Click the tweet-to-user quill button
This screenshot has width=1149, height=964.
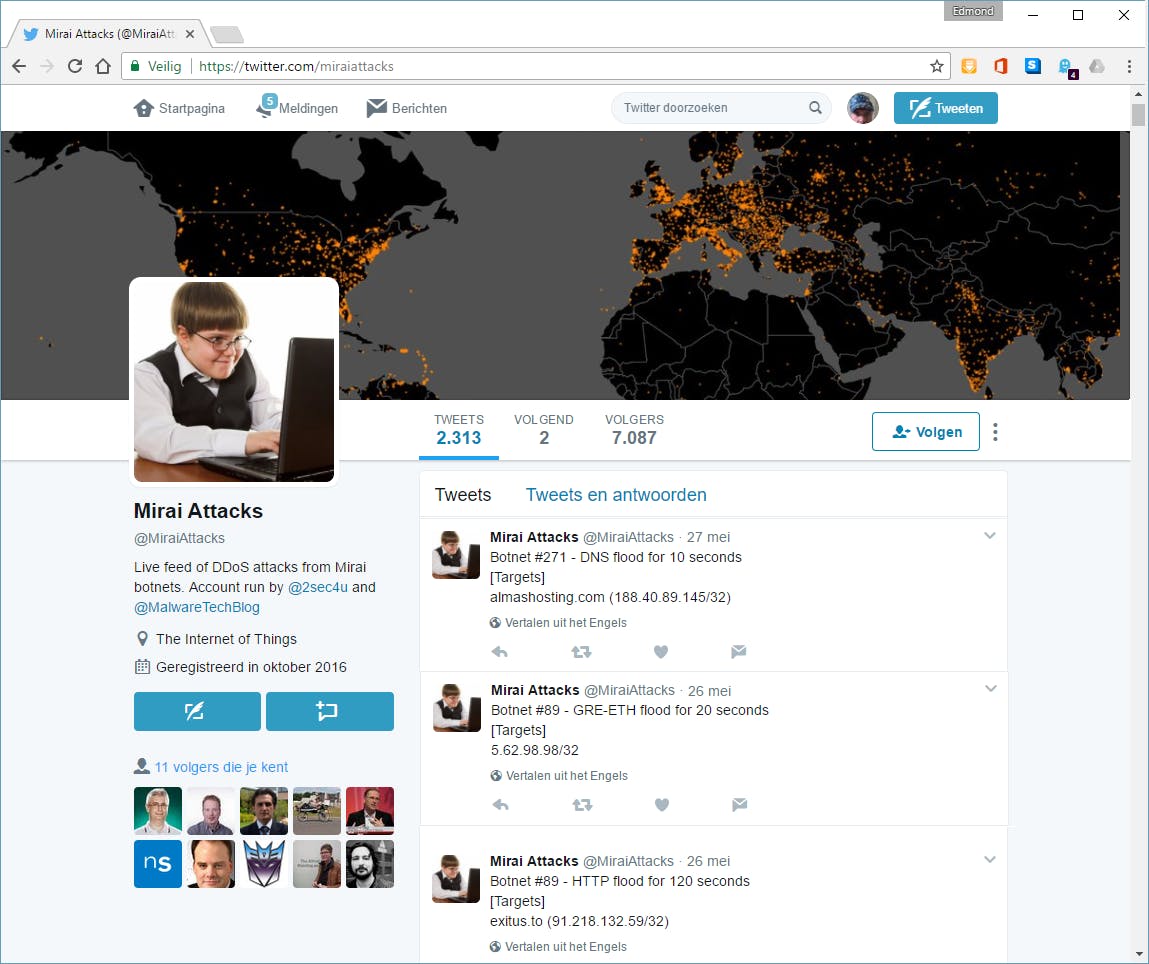coord(197,711)
